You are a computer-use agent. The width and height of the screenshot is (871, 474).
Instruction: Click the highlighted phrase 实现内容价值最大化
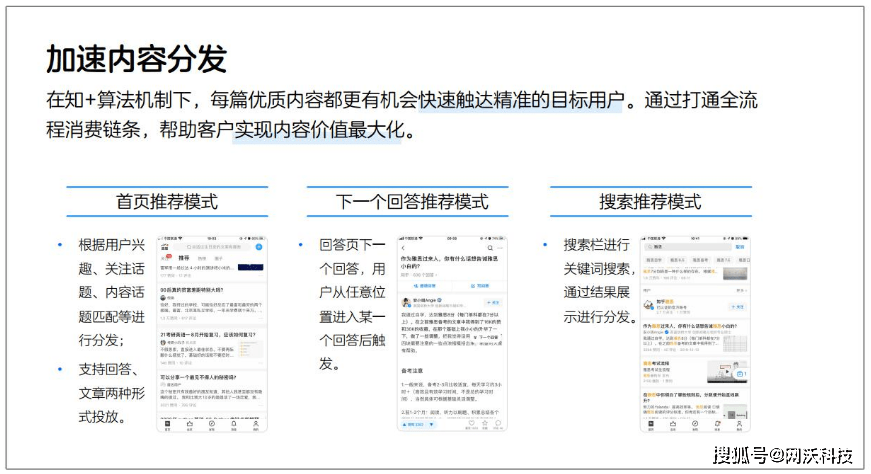tap(319, 130)
